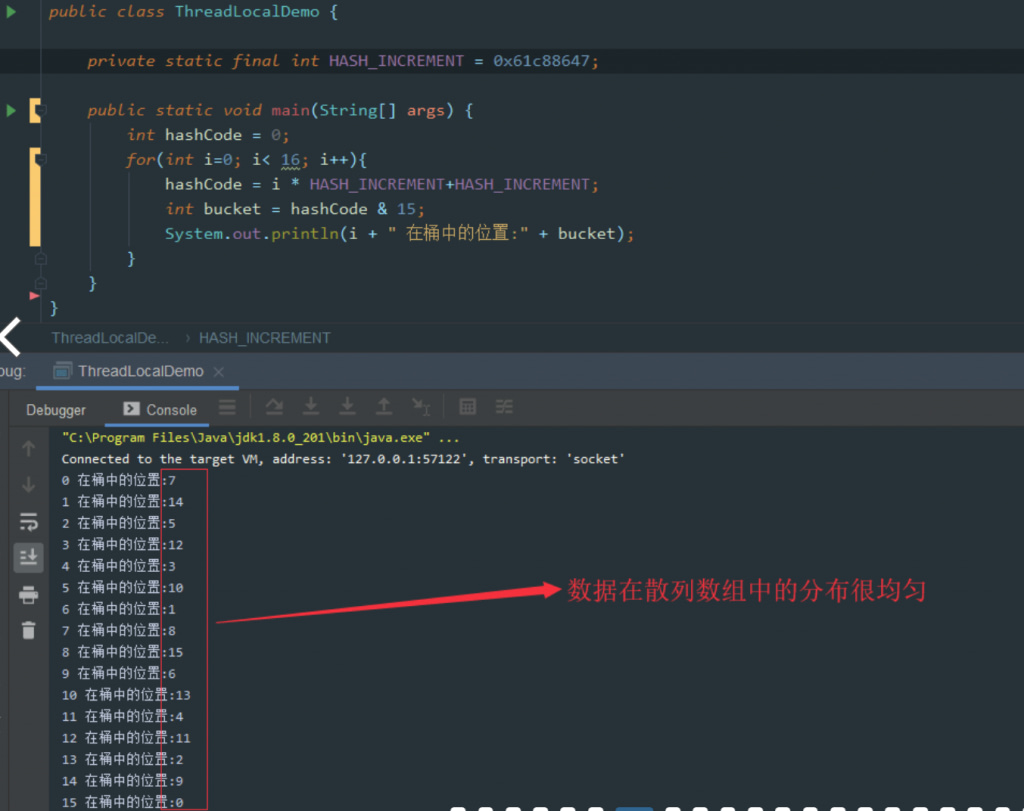Switch to the Debugger tab
The width and height of the screenshot is (1024, 811).
click(x=56, y=410)
